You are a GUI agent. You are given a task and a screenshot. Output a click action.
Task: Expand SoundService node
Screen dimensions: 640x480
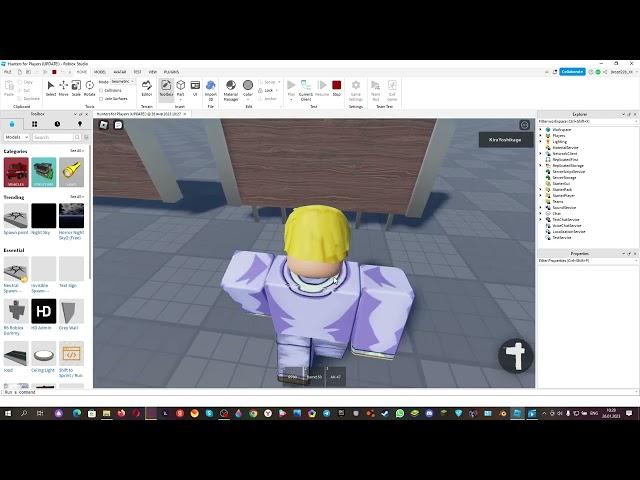pyautogui.click(x=540, y=207)
